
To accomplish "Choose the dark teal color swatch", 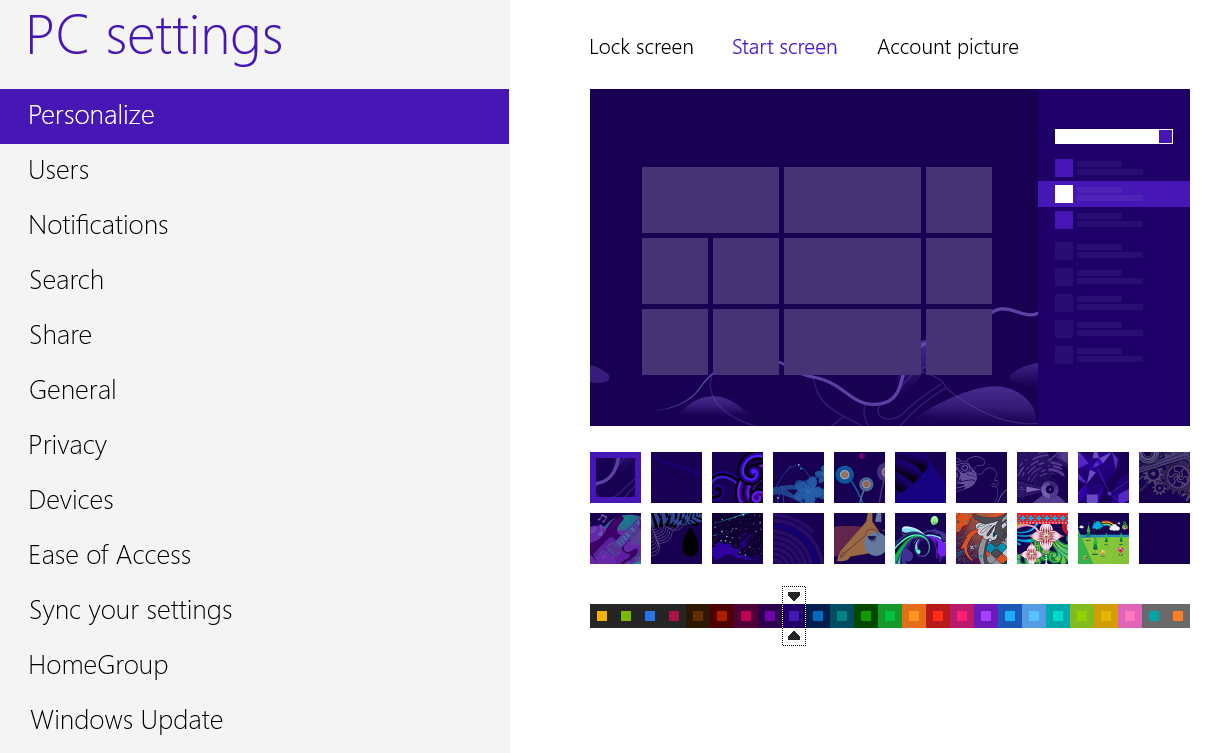I will 842,616.
